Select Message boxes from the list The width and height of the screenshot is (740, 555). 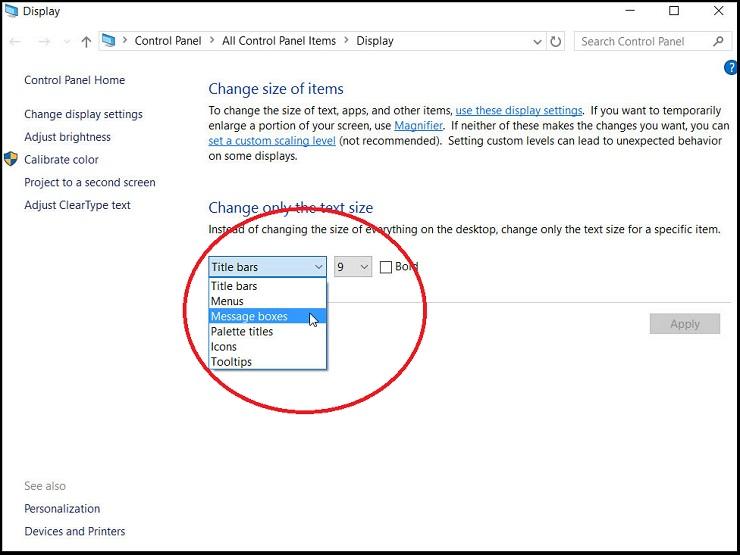pyautogui.click(x=249, y=316)
